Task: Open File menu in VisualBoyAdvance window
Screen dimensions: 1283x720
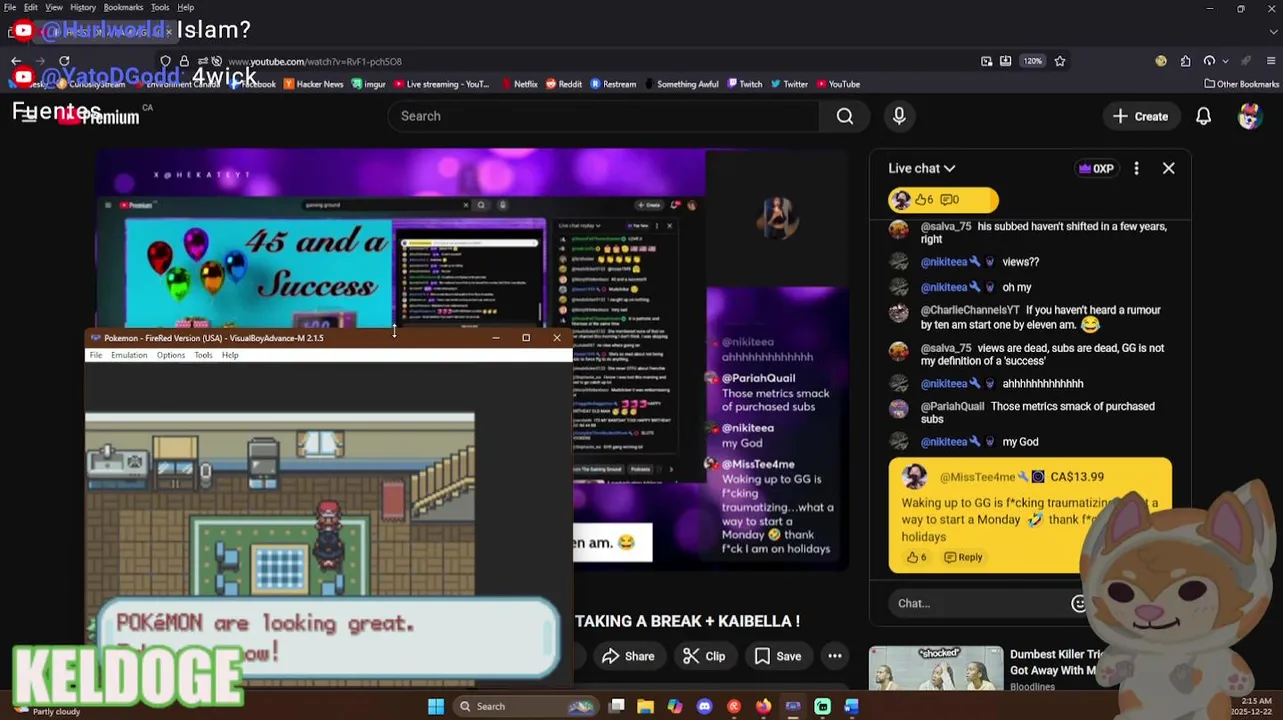Action: click(96, 355)
